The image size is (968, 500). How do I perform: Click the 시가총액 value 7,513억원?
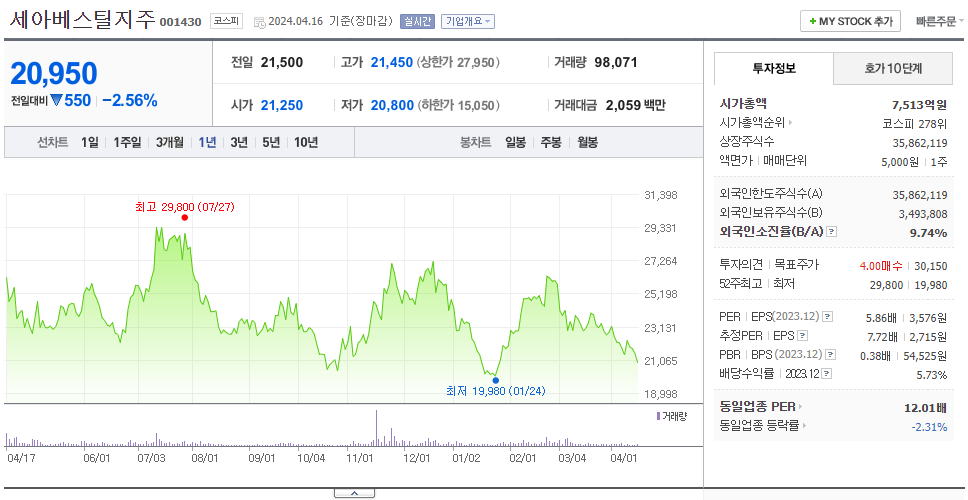pyautogui.click(x=919, y=105)
